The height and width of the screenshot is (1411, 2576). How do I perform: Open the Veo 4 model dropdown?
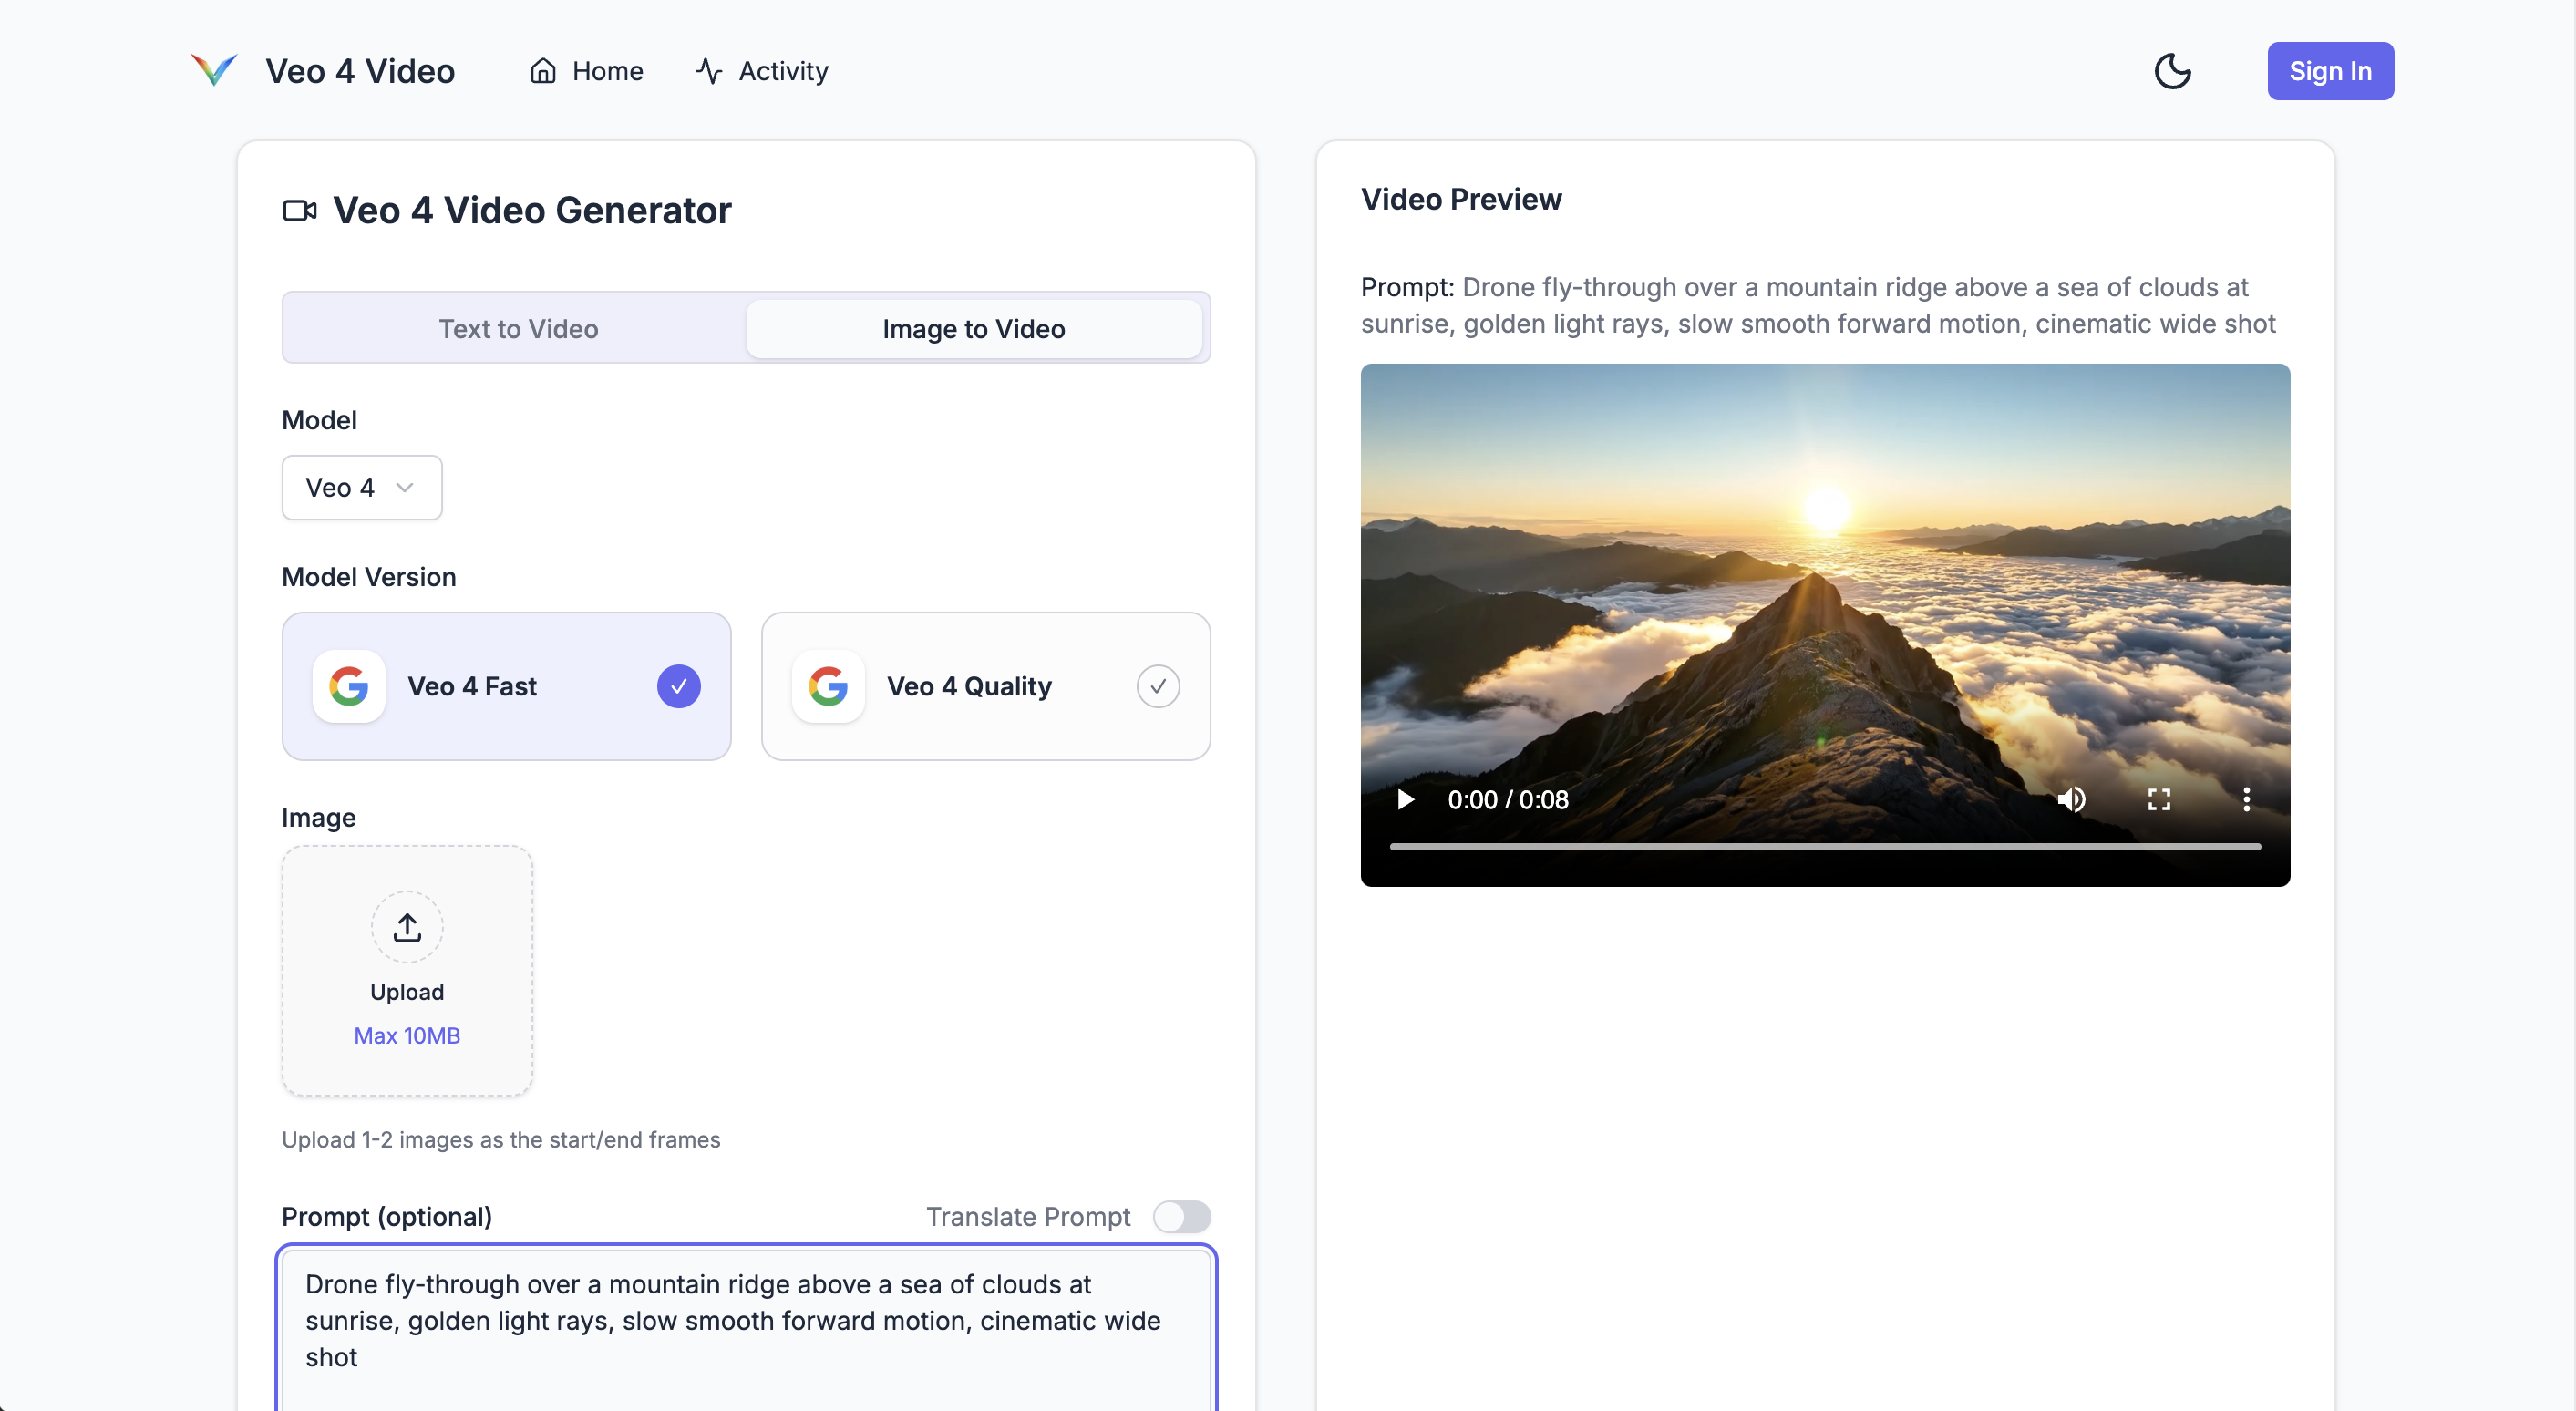coord(361,487)
